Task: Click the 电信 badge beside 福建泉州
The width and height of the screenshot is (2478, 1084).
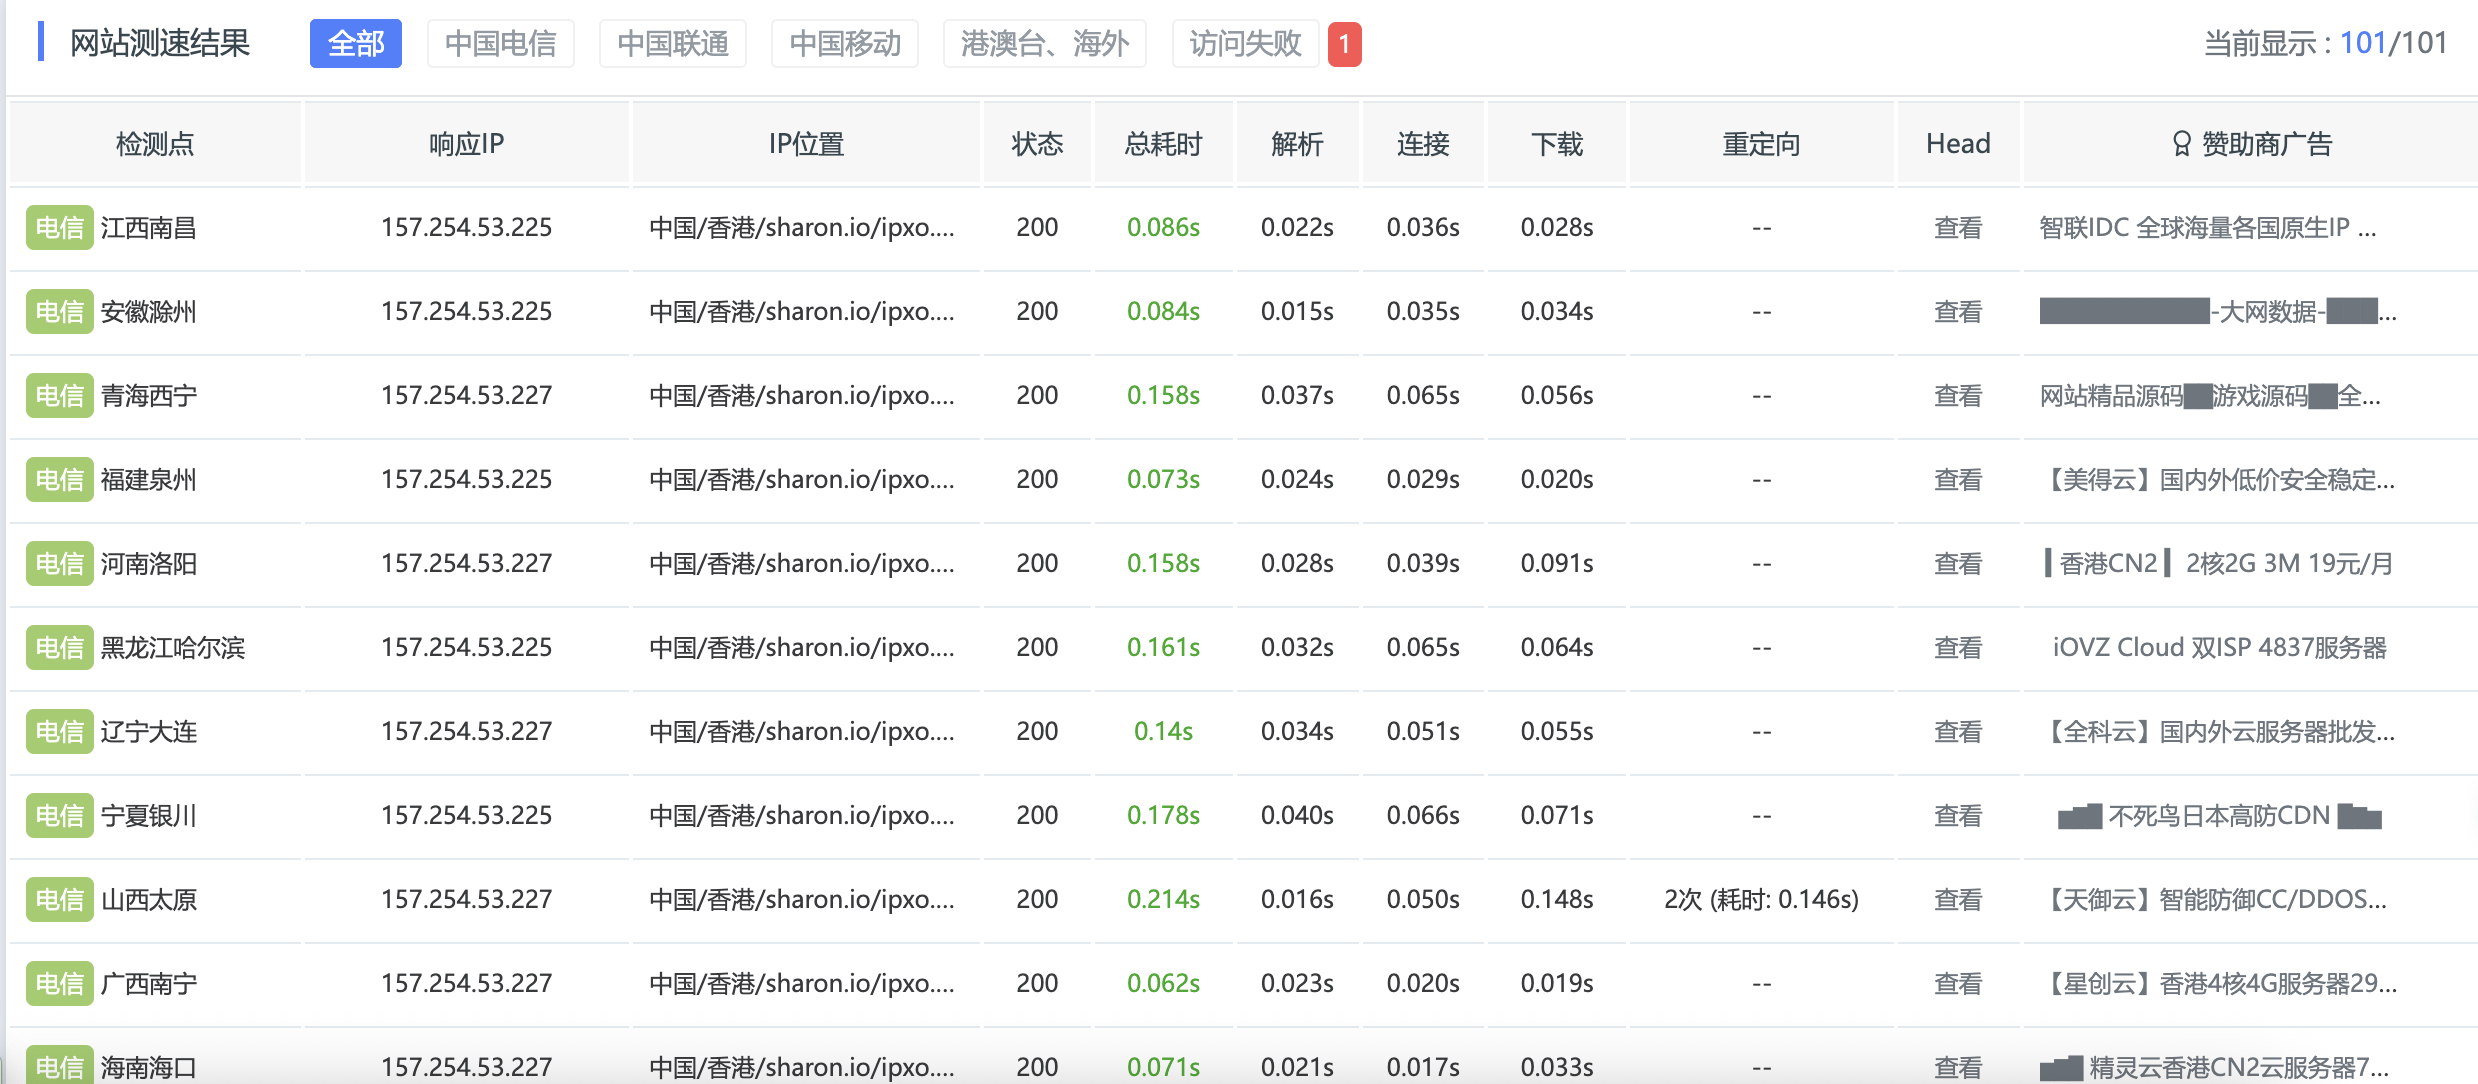Action: [59, 480]
